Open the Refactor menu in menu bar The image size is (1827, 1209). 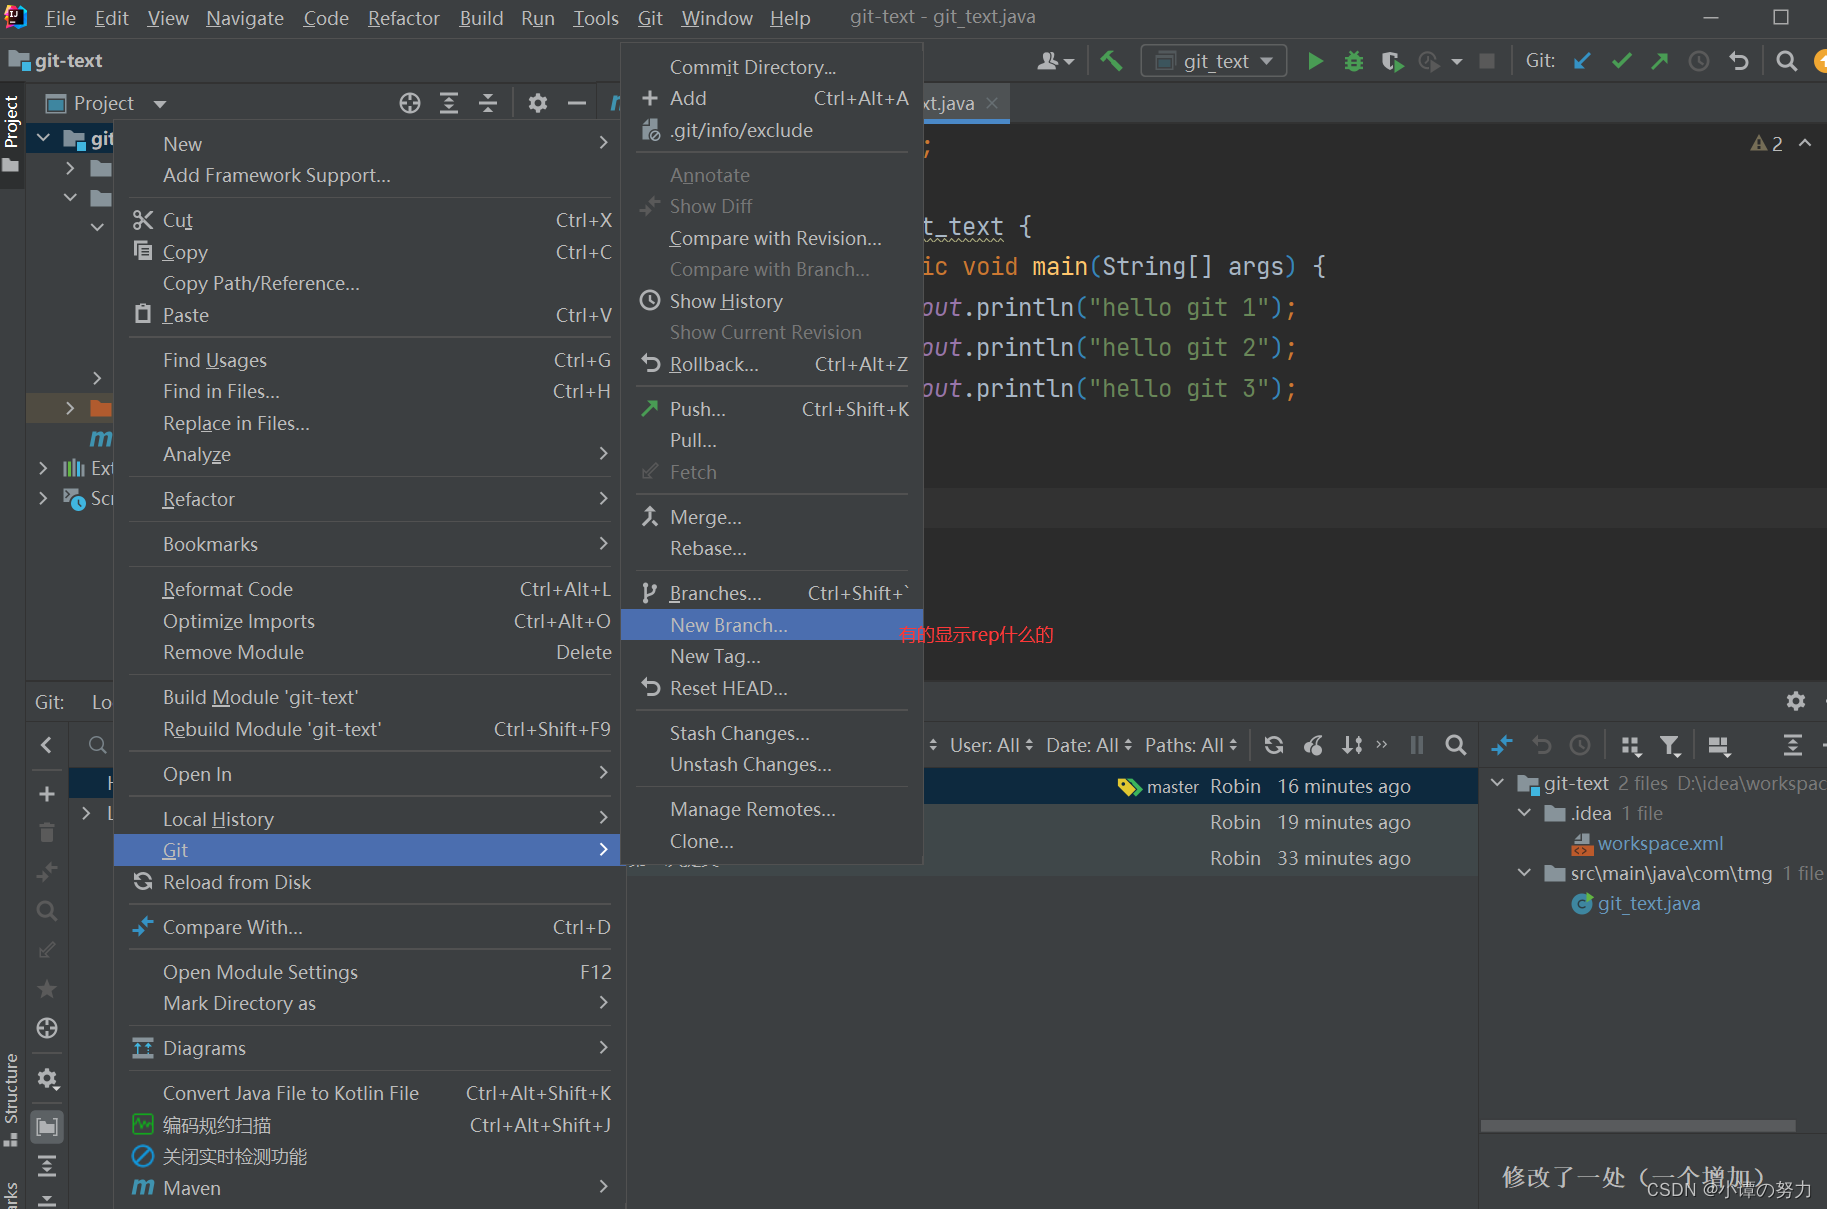[403, 18]
